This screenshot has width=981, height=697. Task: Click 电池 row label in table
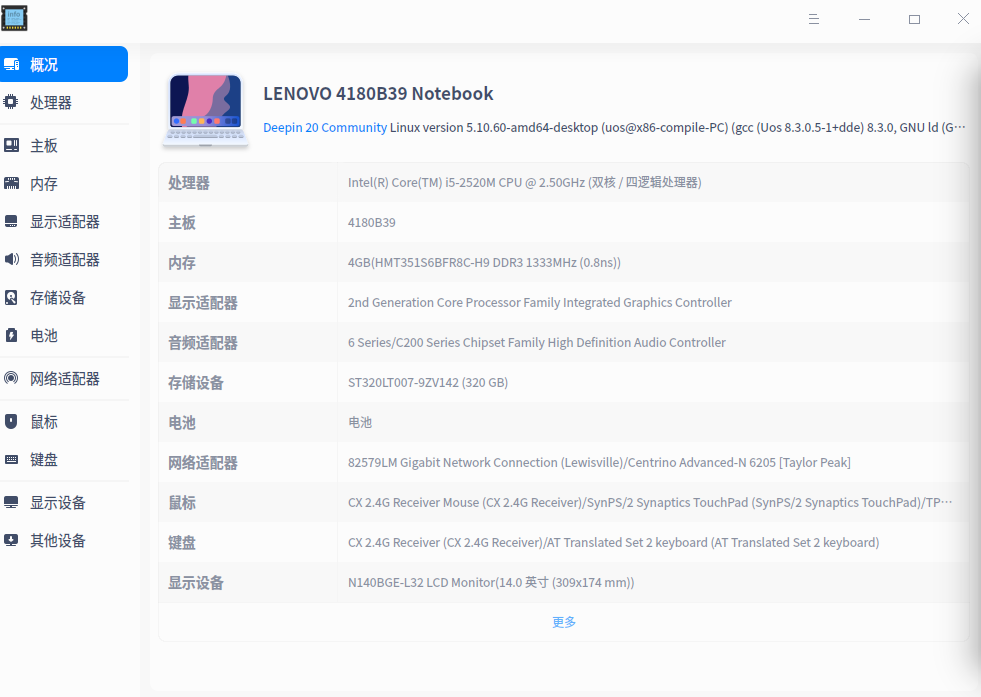[182, 423]
